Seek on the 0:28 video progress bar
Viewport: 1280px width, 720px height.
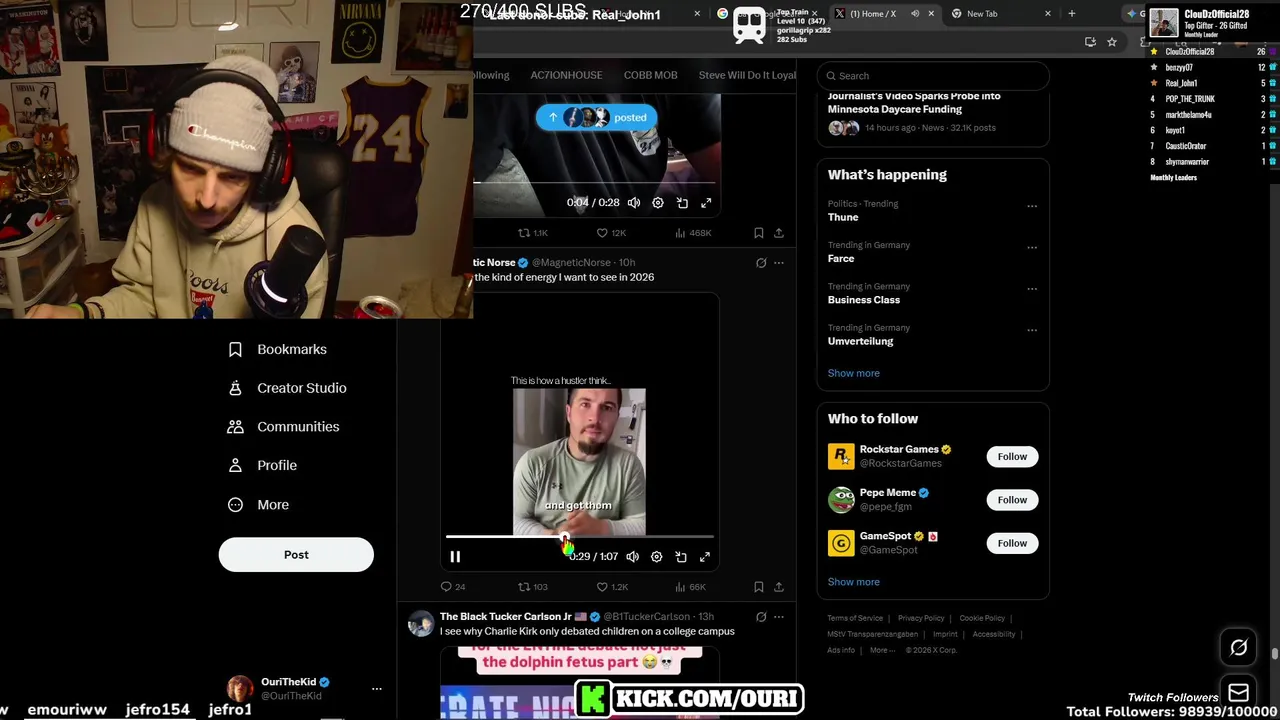(x=597, y=183)
